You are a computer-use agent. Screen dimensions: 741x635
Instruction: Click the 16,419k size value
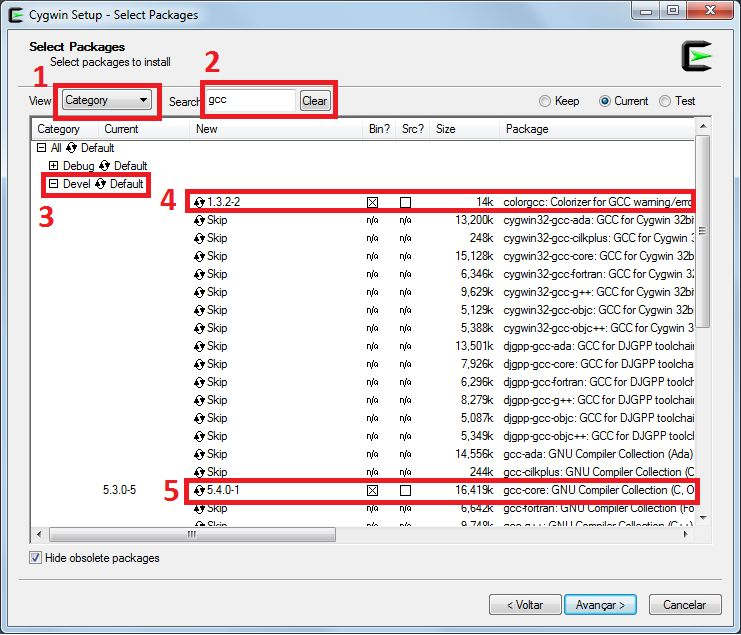[x=474, y=490]
